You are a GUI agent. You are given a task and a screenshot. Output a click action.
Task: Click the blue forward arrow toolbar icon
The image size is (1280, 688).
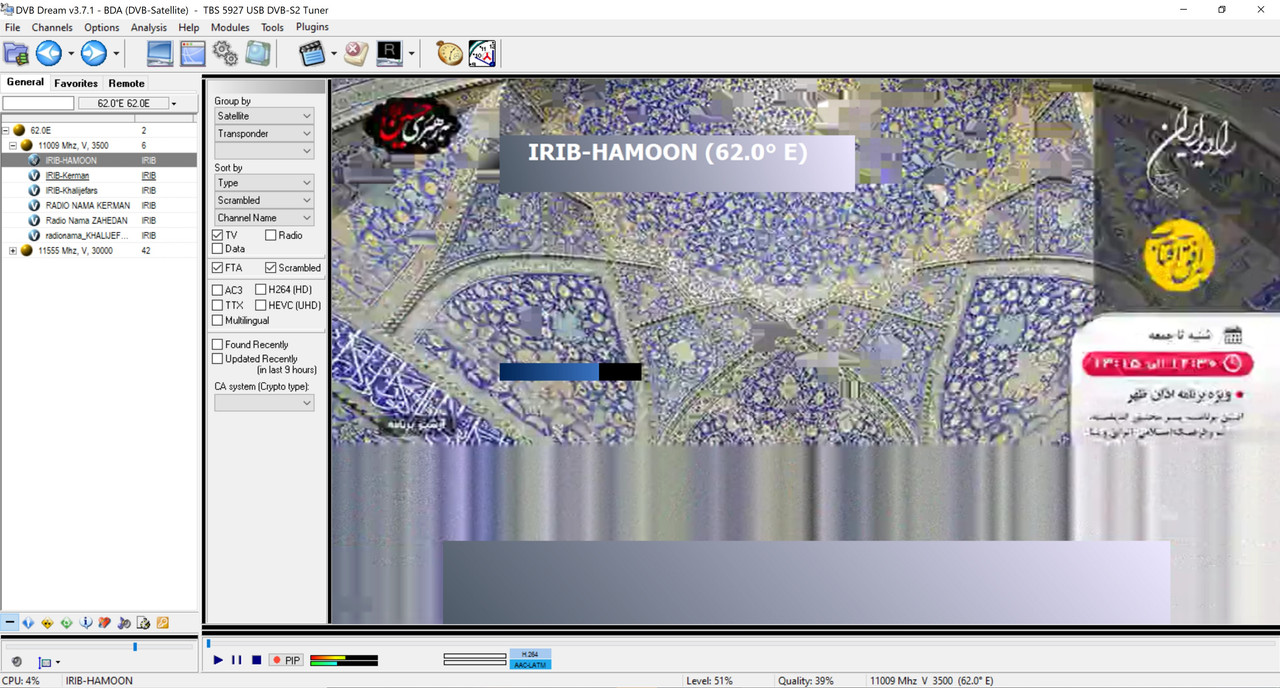point(94,53)
